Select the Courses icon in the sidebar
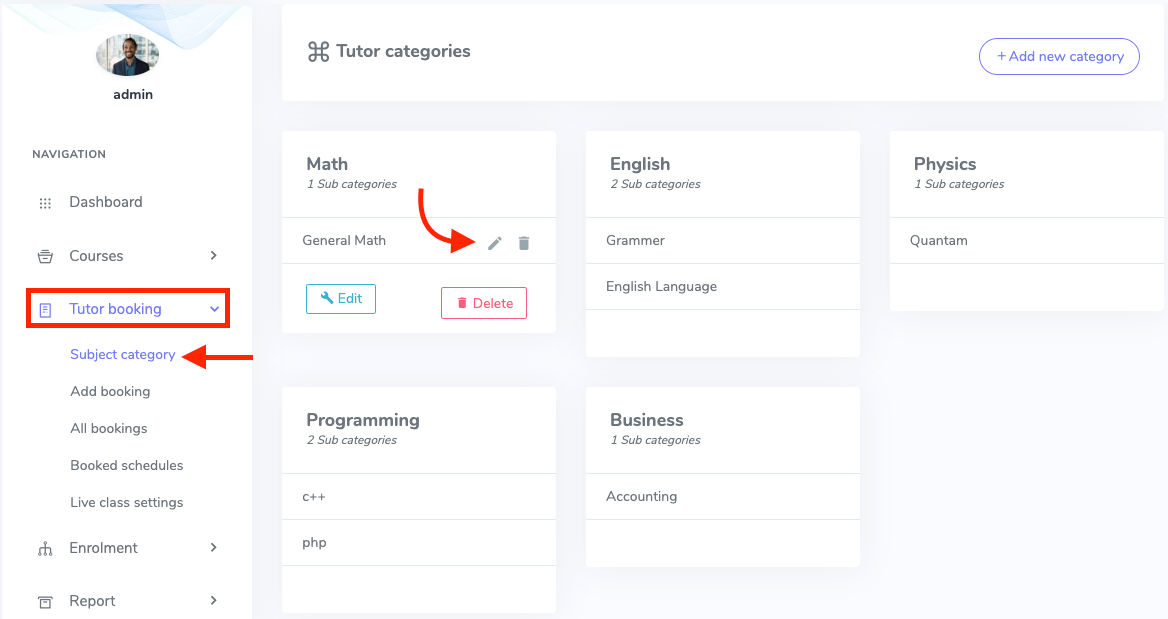Image resolution: width=1168 pixels, height=619 pixels. pos(45,256)
